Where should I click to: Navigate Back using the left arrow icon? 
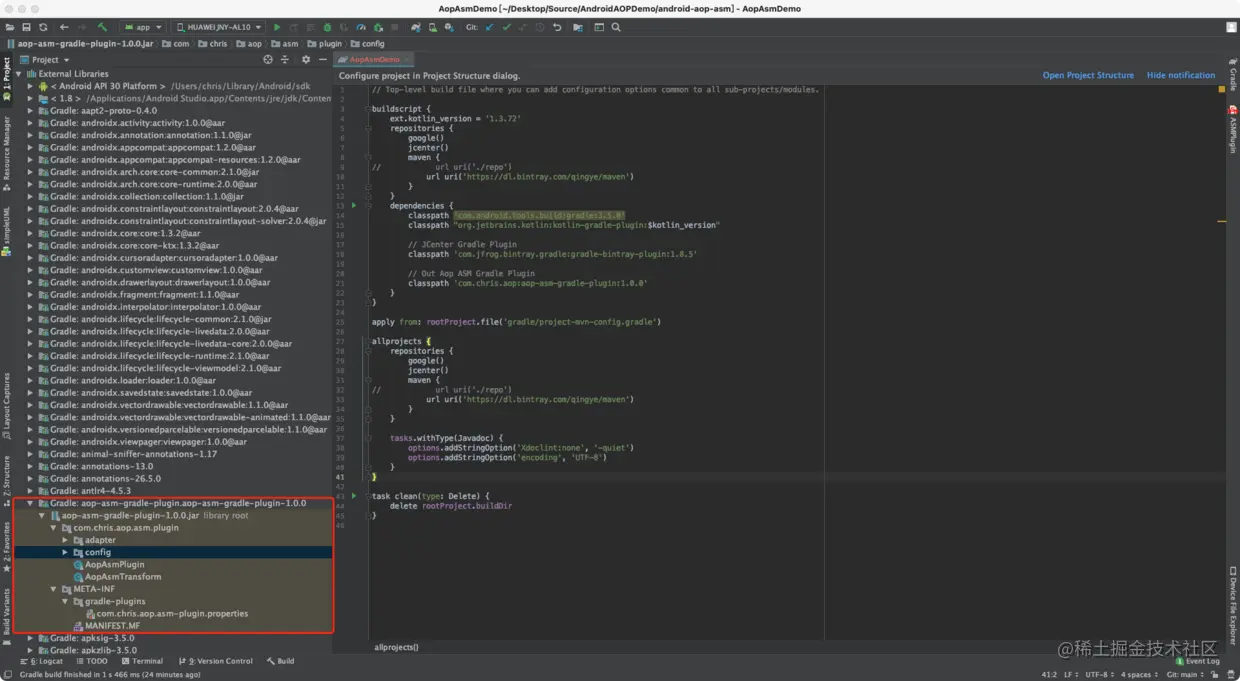65,27
